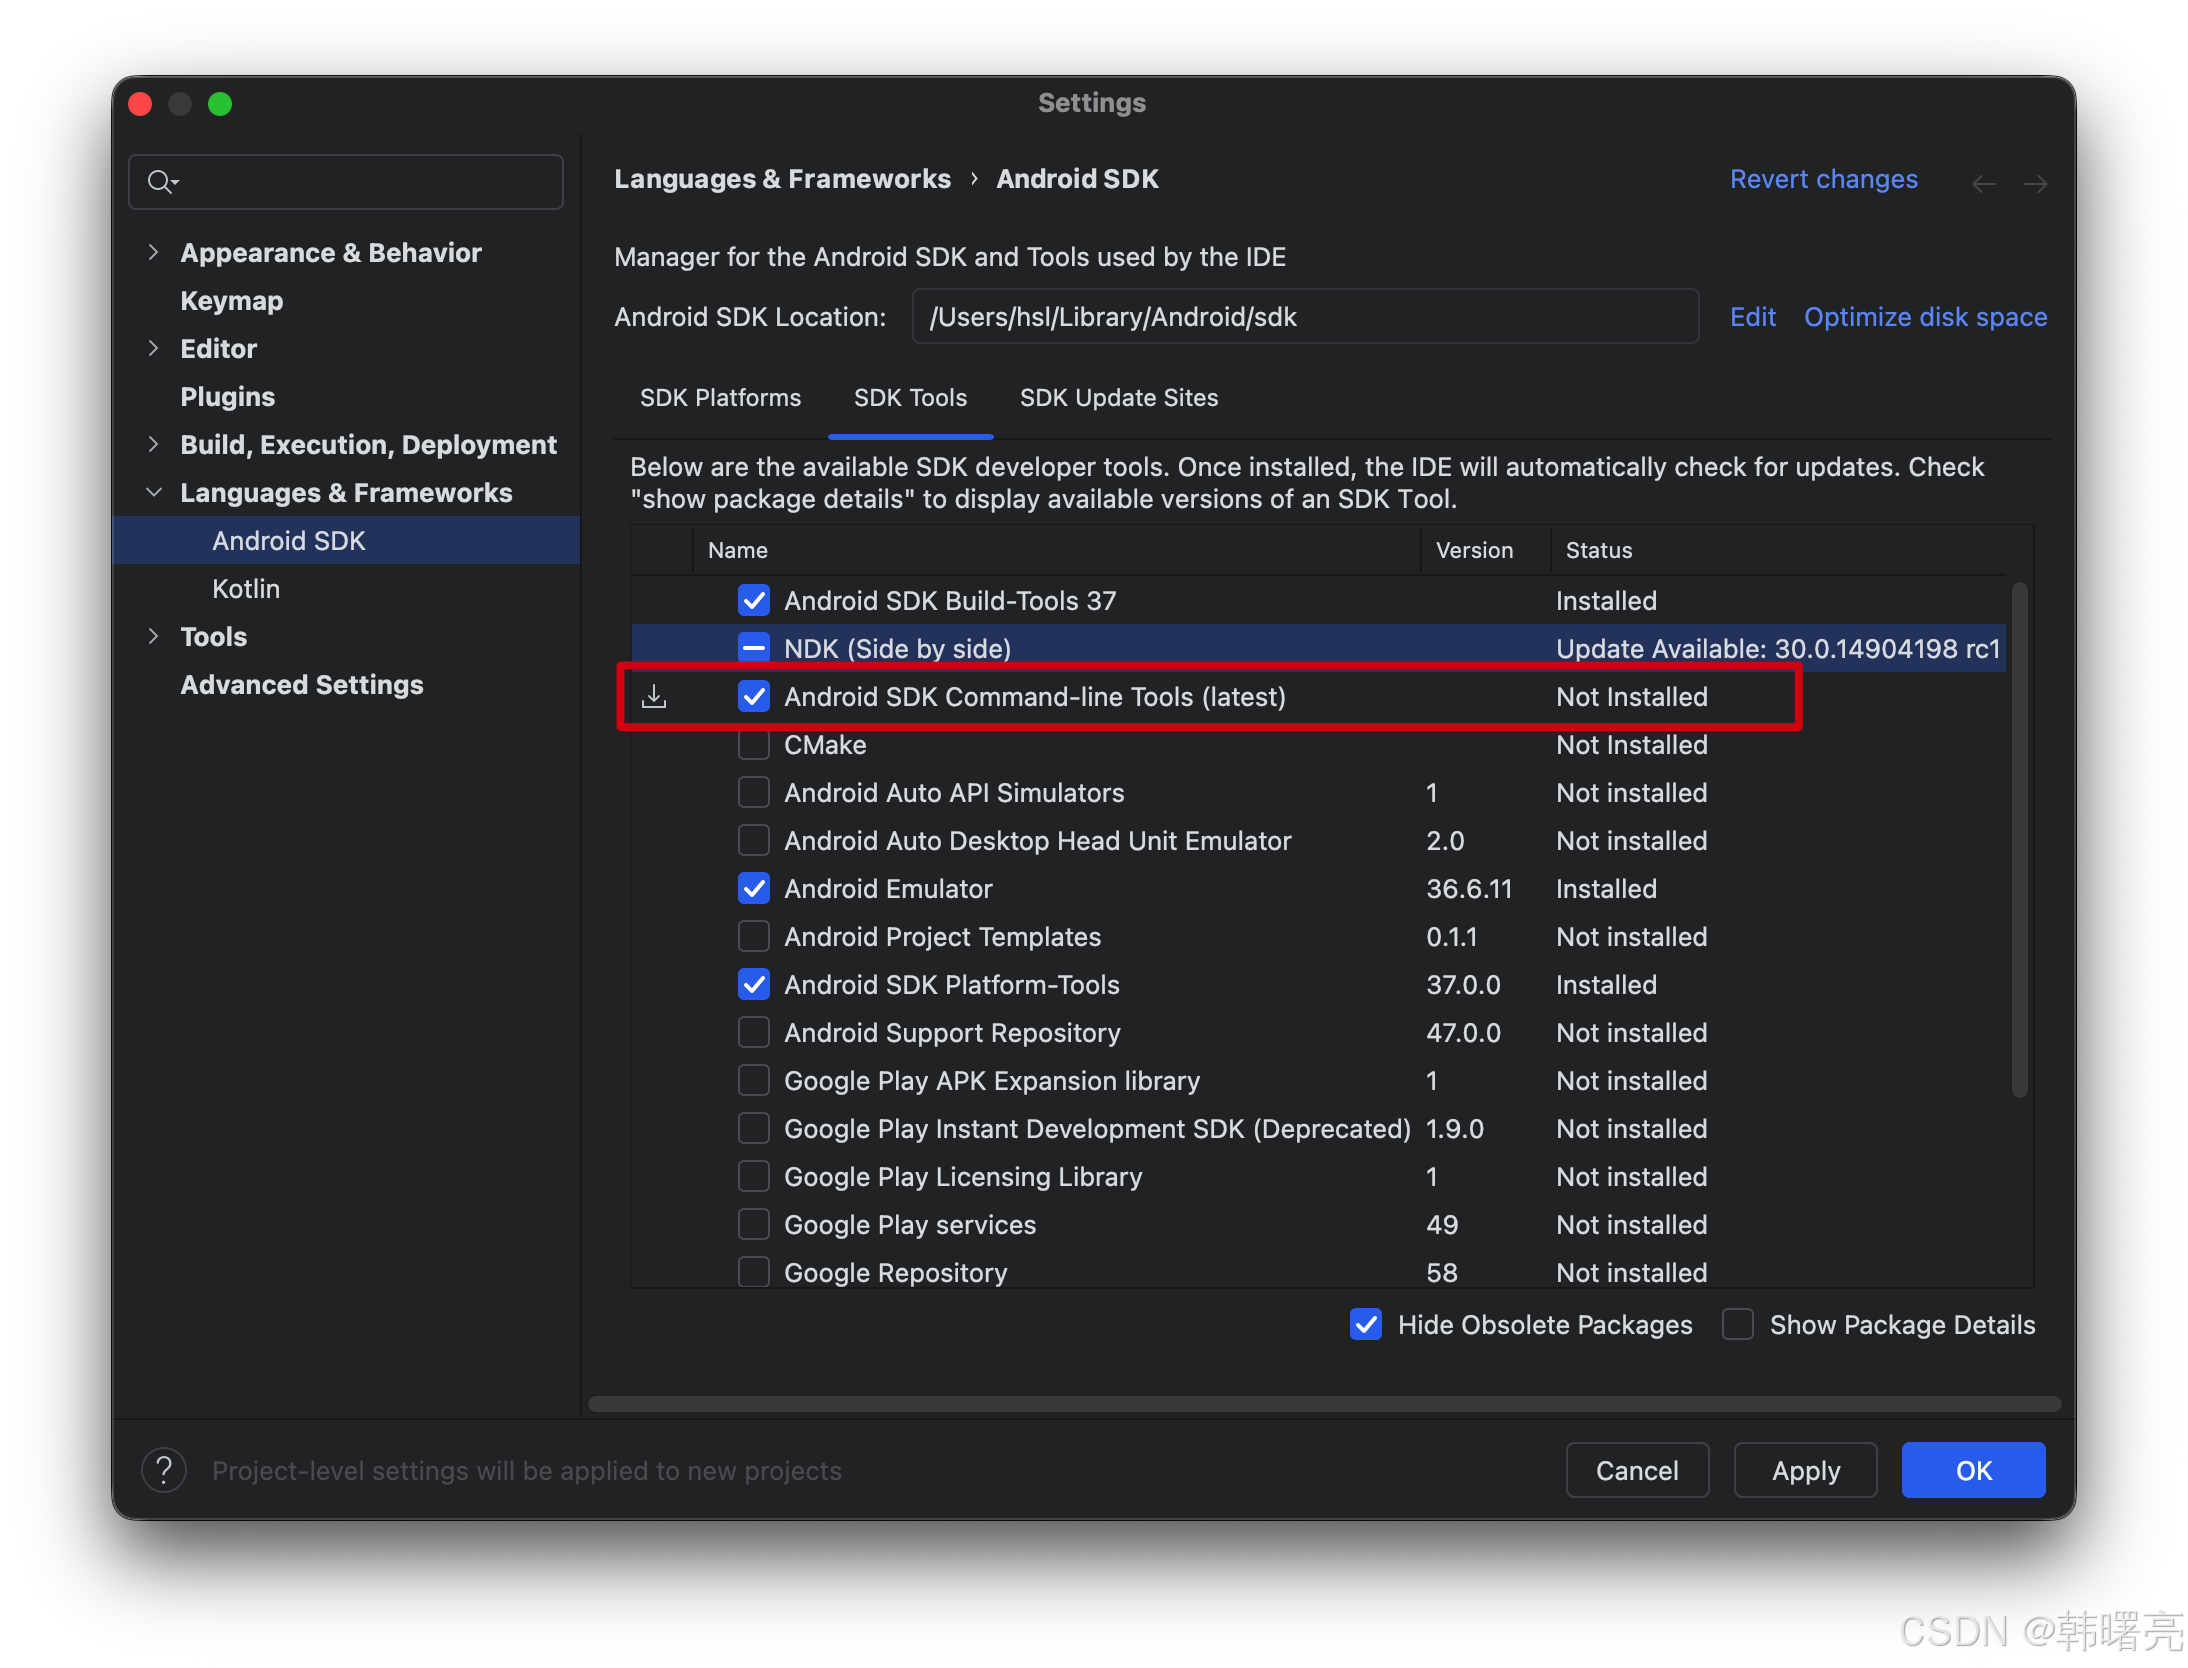
Task: Navigate back with the left arrow
Action: click(x=1983, y=183)
